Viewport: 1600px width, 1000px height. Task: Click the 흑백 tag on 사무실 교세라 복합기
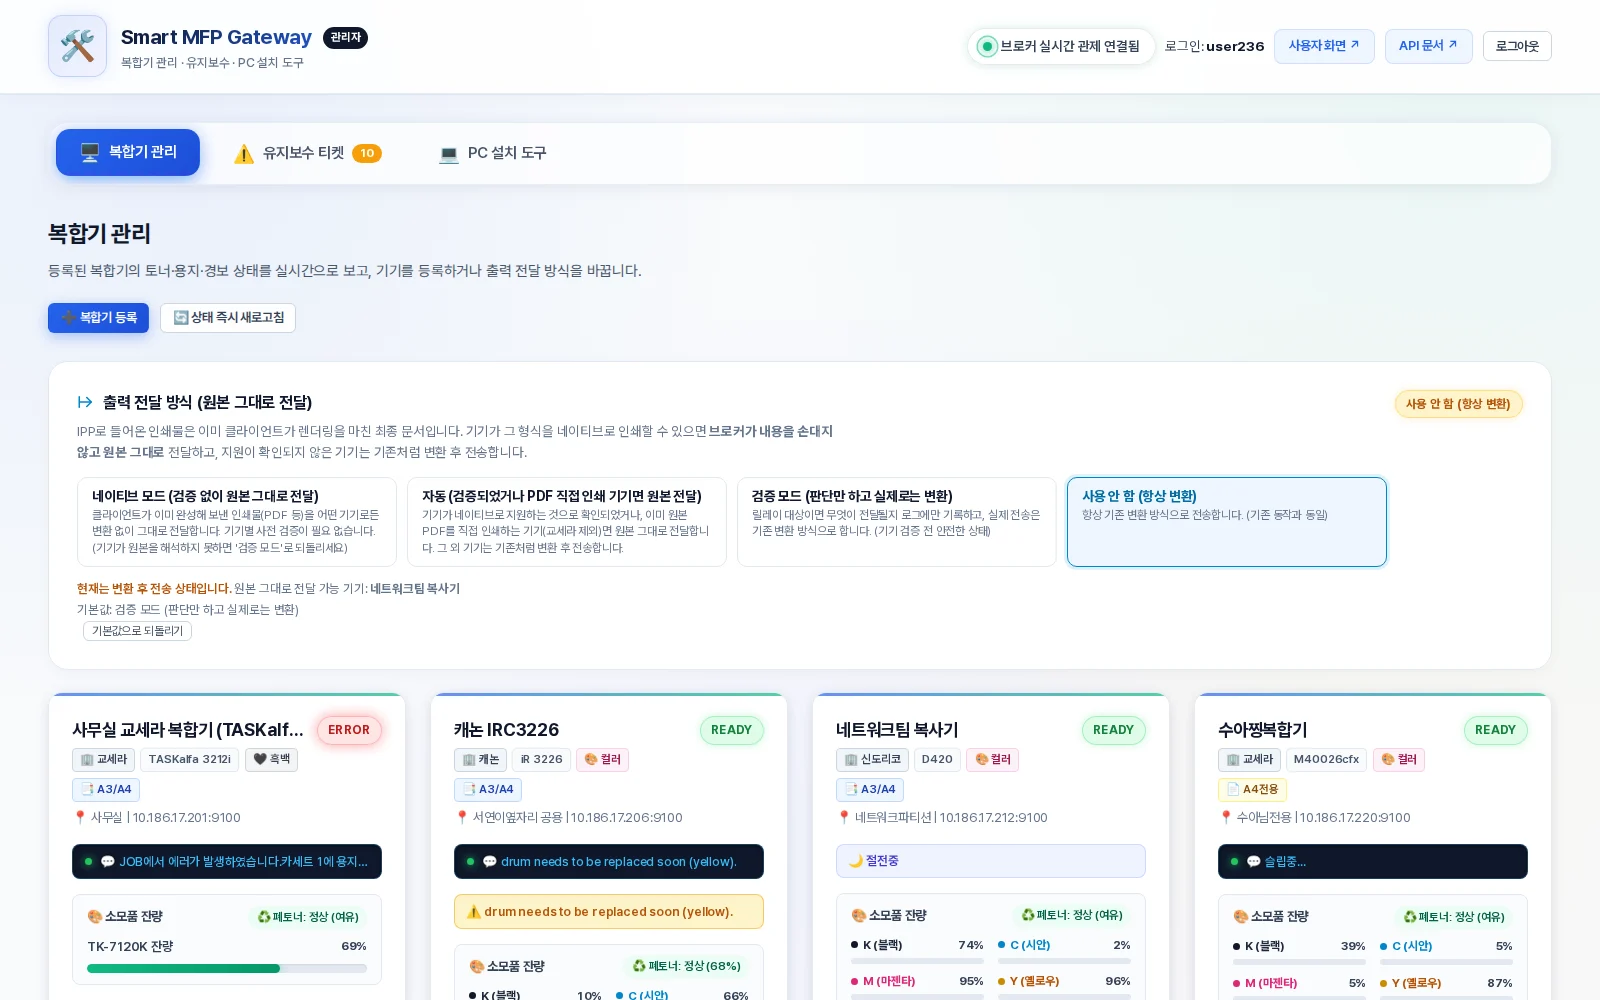(x=271, y=759)
